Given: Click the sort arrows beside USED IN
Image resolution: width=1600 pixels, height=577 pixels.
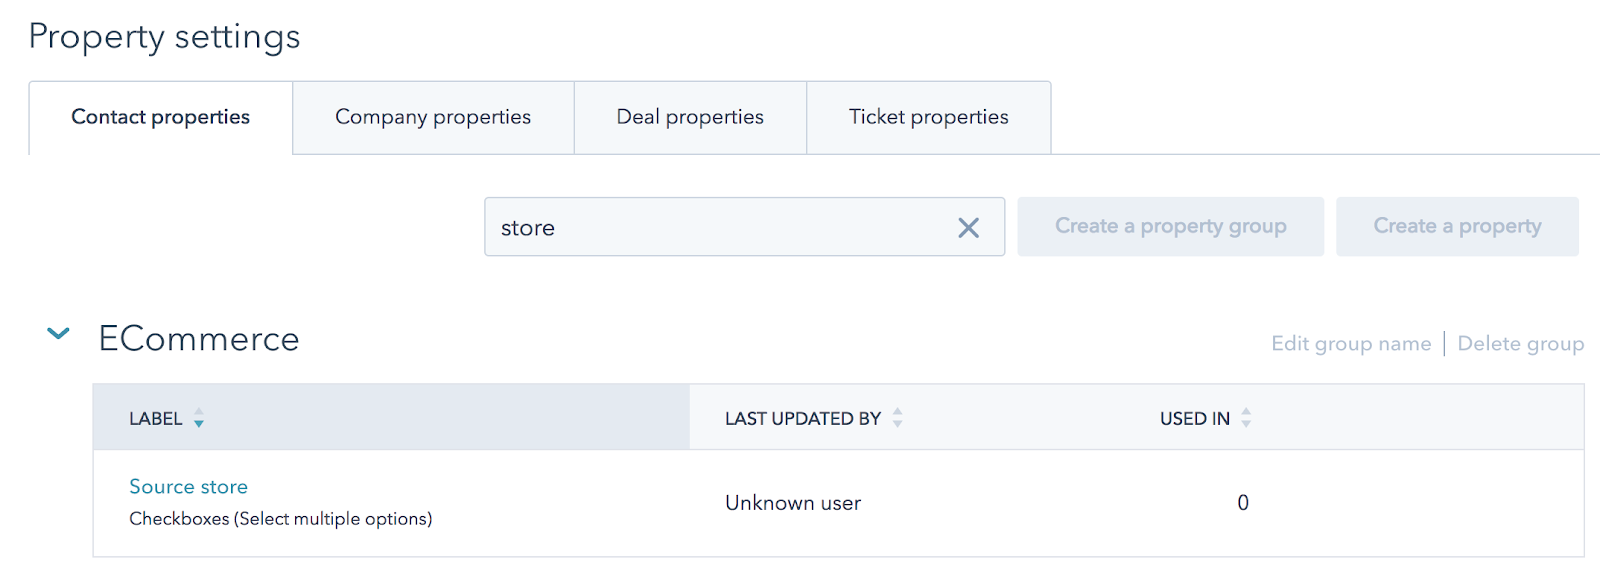Looking at the screenshot, I should coord(1246,418).
